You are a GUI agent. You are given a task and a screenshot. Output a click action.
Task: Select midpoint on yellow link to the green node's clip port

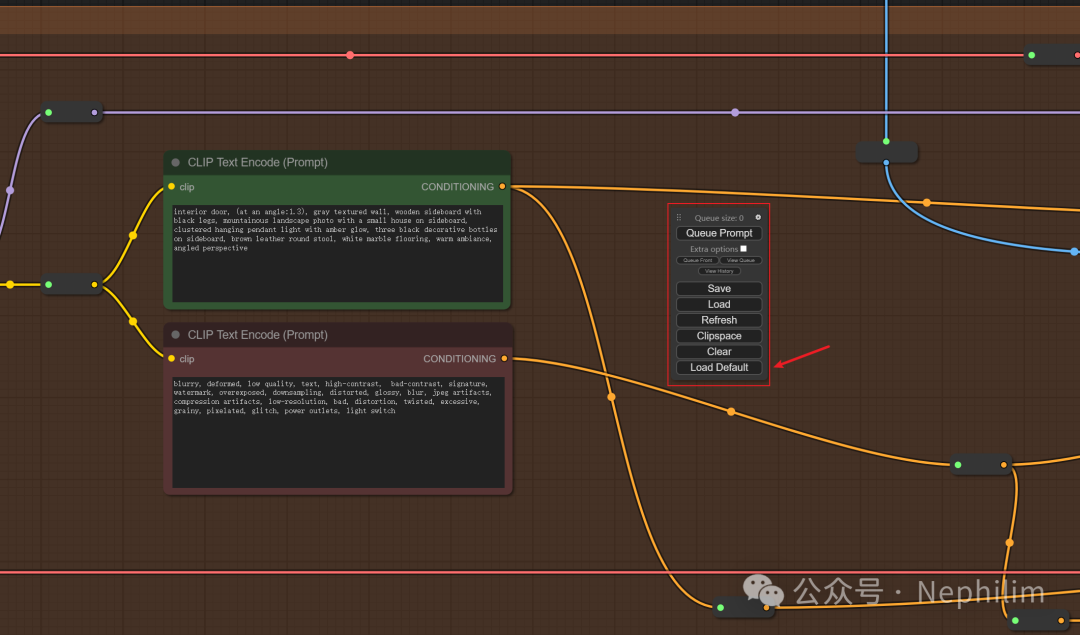(133, 236)
